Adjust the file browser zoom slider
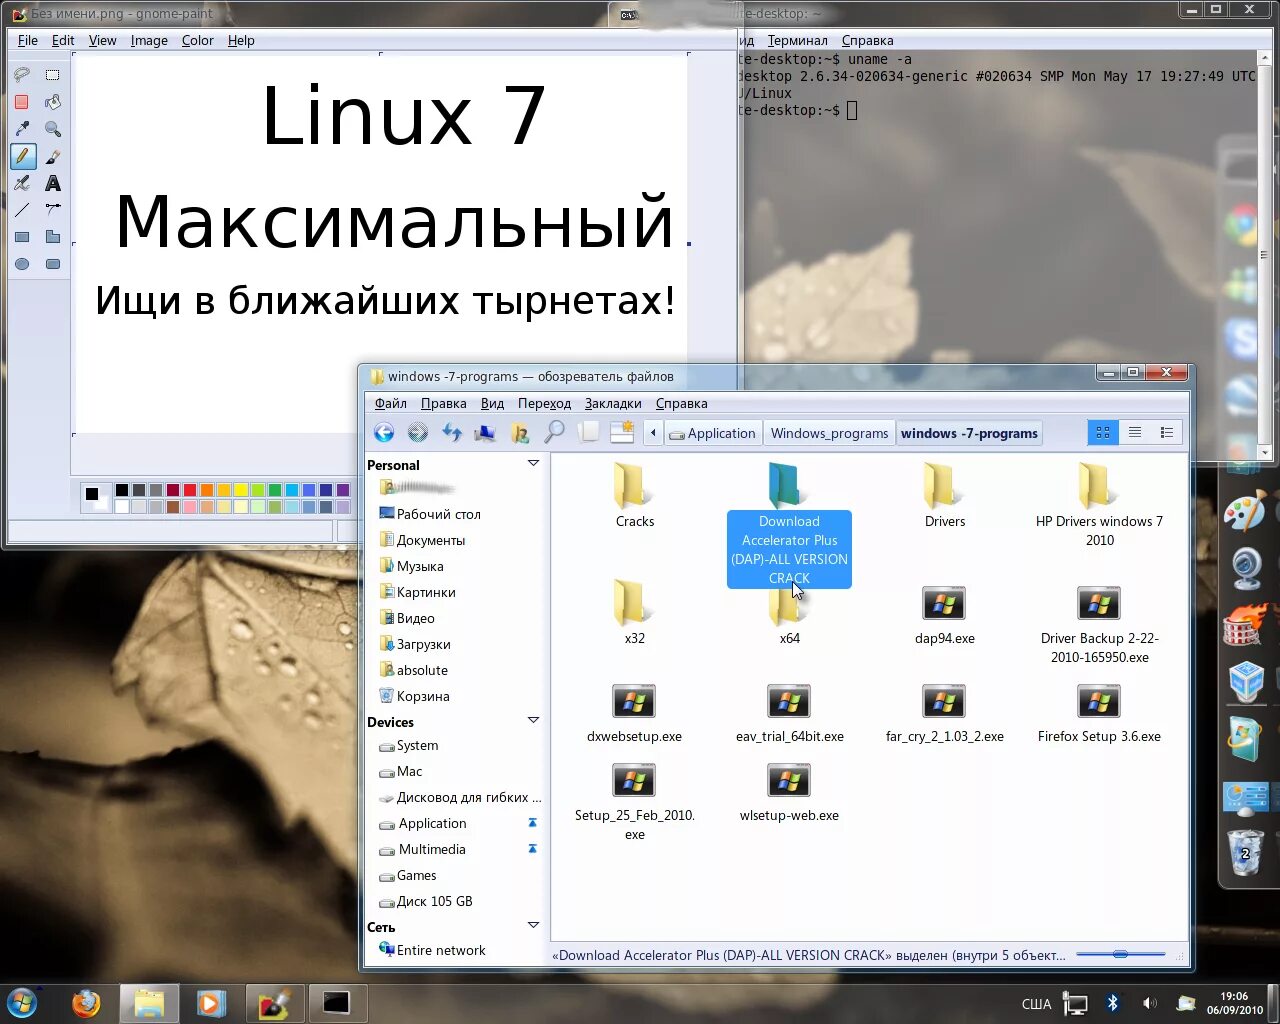 [1120, 954]
